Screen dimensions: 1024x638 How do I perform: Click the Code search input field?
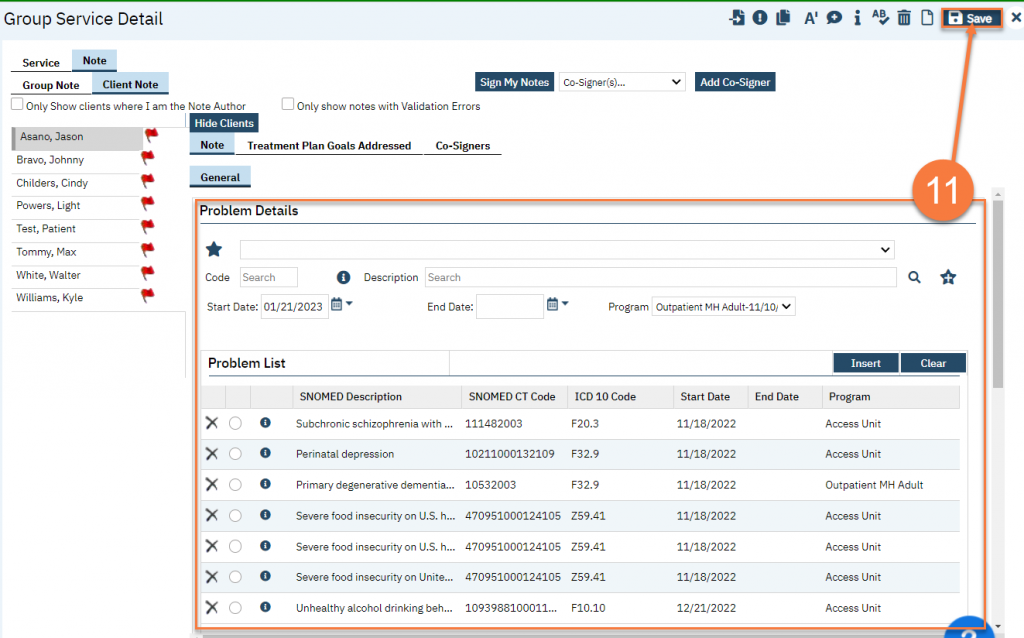click(268, 278)
